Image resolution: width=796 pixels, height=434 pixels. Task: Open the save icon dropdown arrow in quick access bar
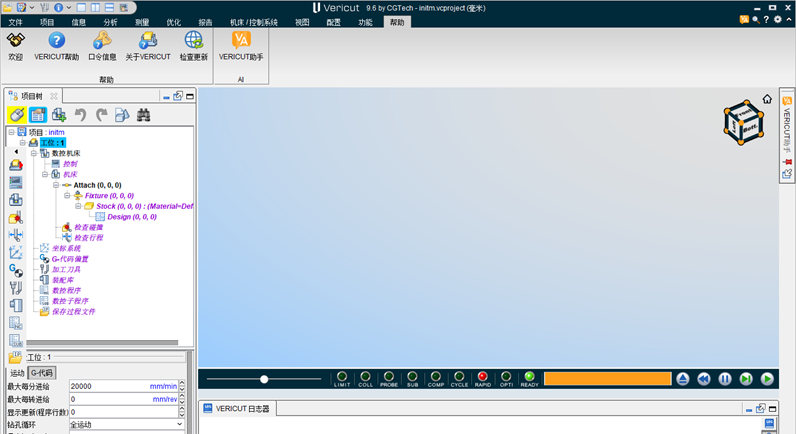pos(31,8)
